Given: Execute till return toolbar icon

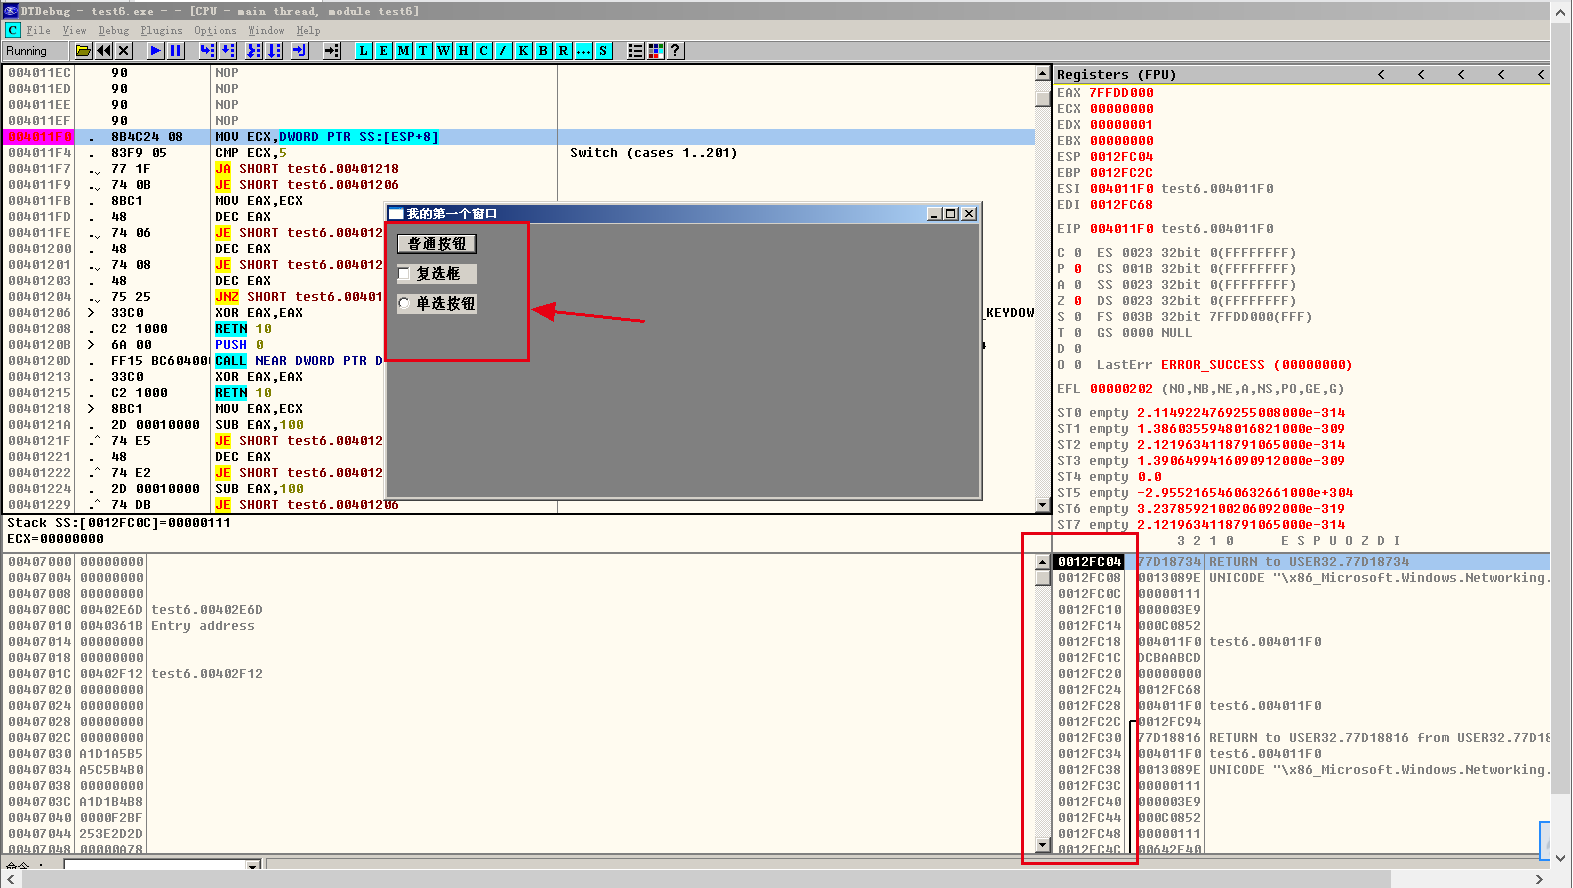Looking at the screenshot, I should click(x=300, y=51).
